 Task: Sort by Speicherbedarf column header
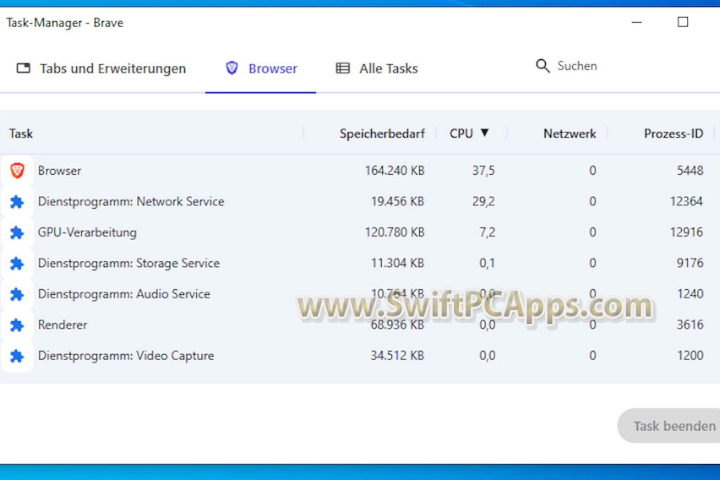coord(382,134)
